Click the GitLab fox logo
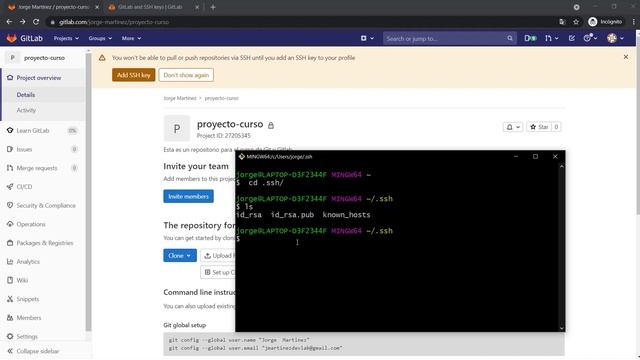This screenshot has height=360, width=640. coord(11,38)
